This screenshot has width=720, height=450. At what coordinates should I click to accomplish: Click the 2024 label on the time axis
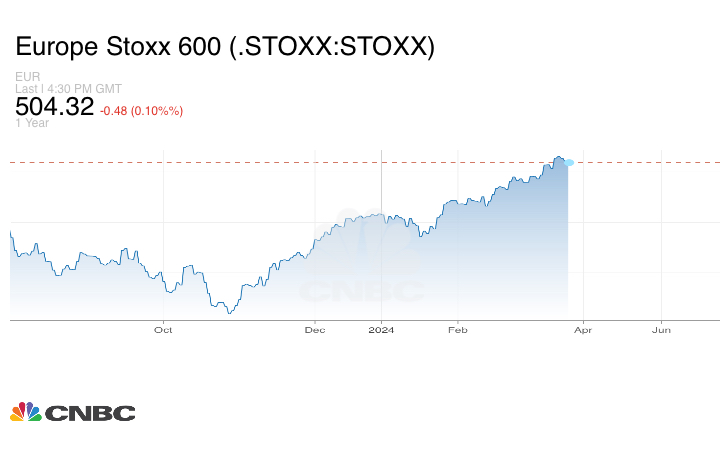coord(382,329)
